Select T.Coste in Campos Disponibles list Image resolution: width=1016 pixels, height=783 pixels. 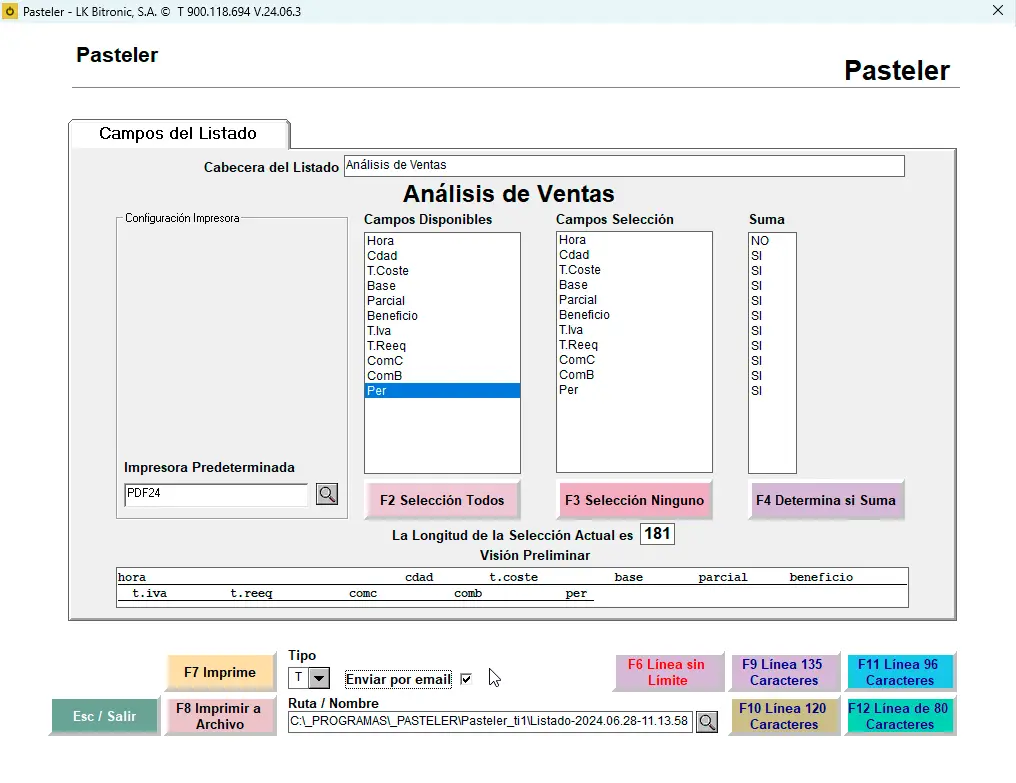tap(442, 270)
